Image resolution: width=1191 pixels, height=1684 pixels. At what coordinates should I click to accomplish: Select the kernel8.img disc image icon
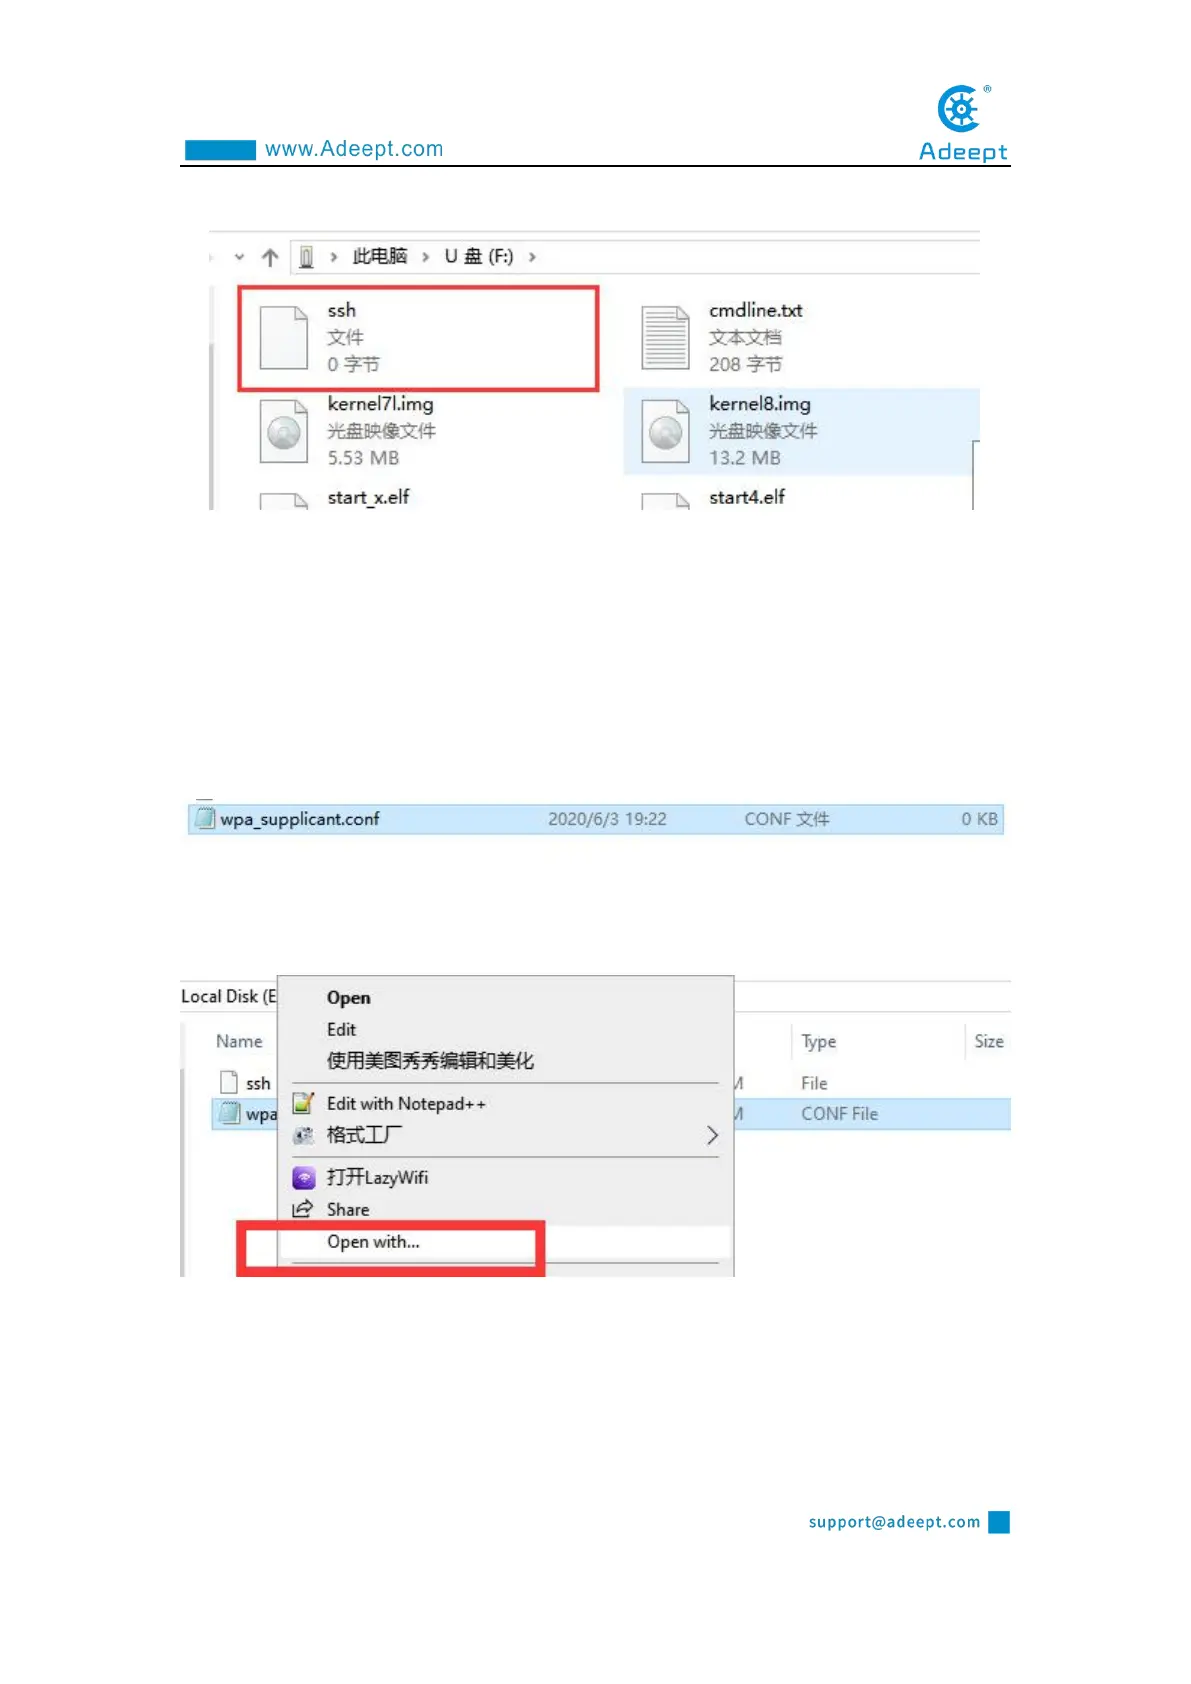coord(665,431)
